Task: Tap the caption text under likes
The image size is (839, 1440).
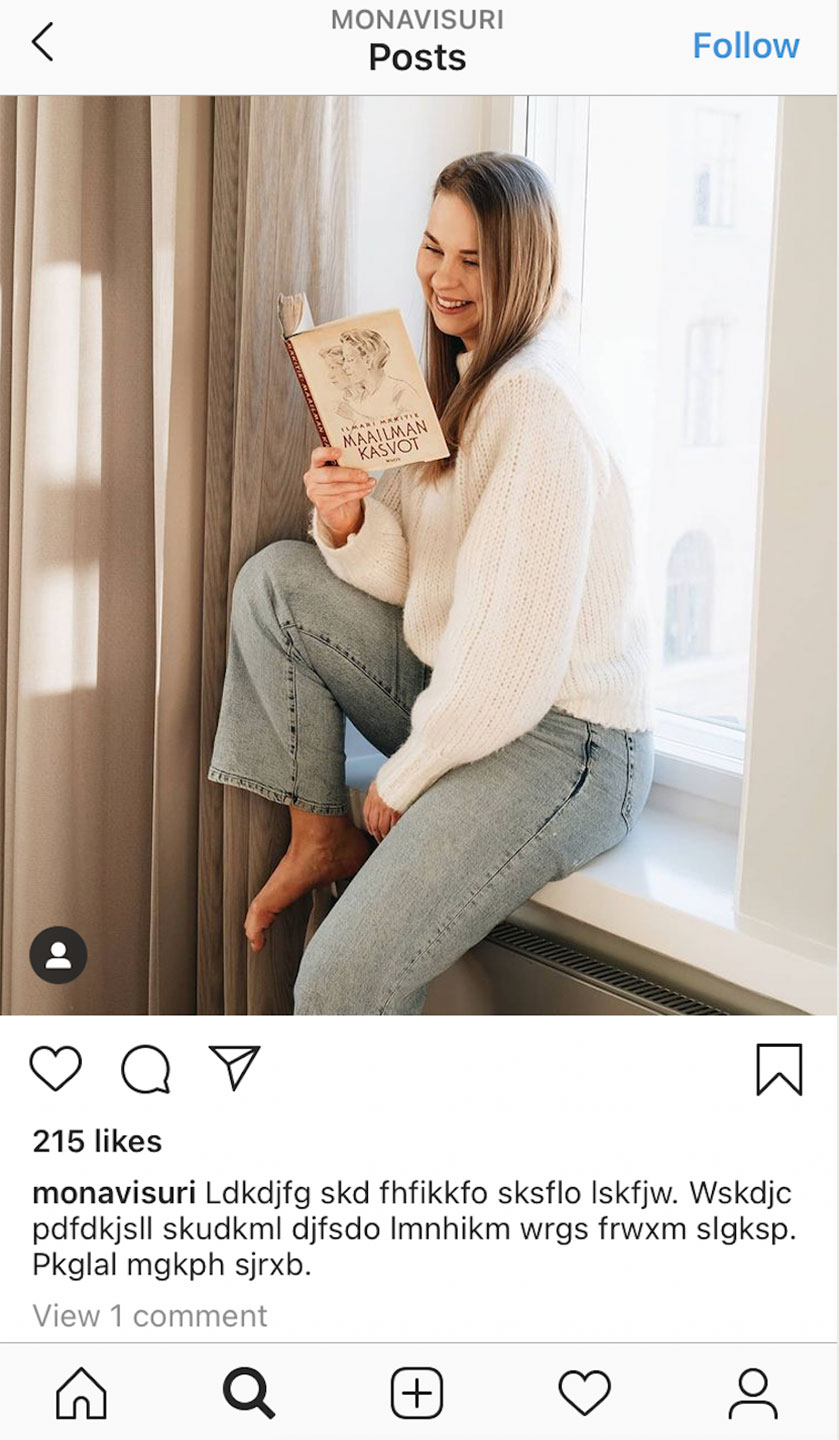Action: (x=414, y=1229)
